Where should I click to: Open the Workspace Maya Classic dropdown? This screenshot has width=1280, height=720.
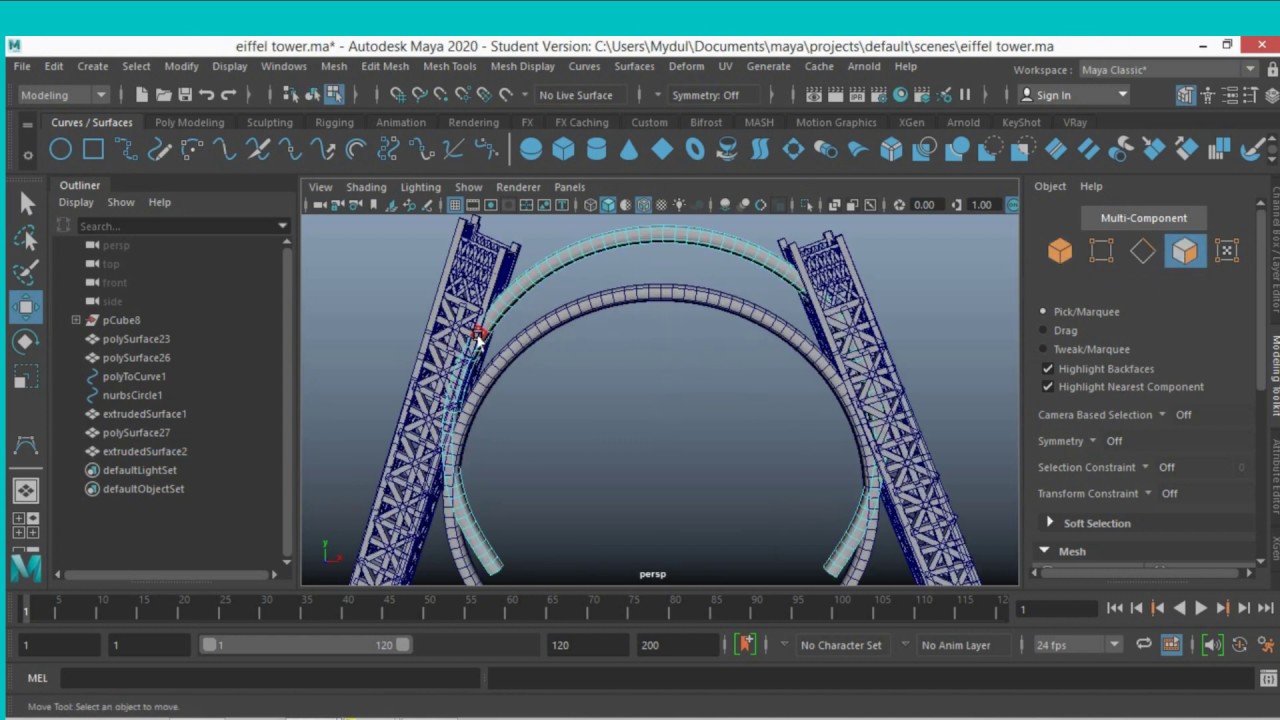coord(1168,70)
